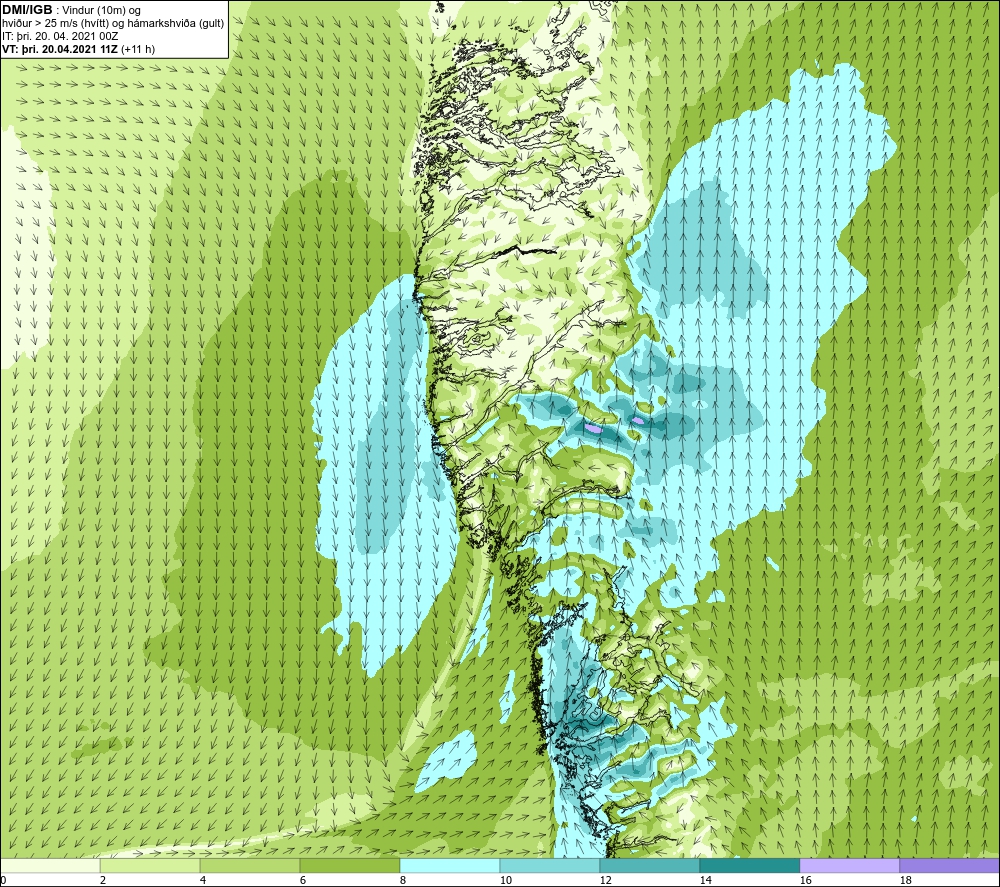Click the 12-14 m/s teal legend swatch

[x=649, y=865]
